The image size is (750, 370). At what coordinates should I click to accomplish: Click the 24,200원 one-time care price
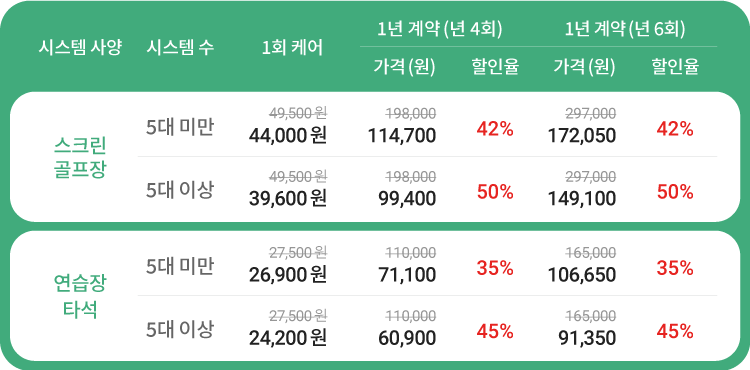tap(287, 337)
